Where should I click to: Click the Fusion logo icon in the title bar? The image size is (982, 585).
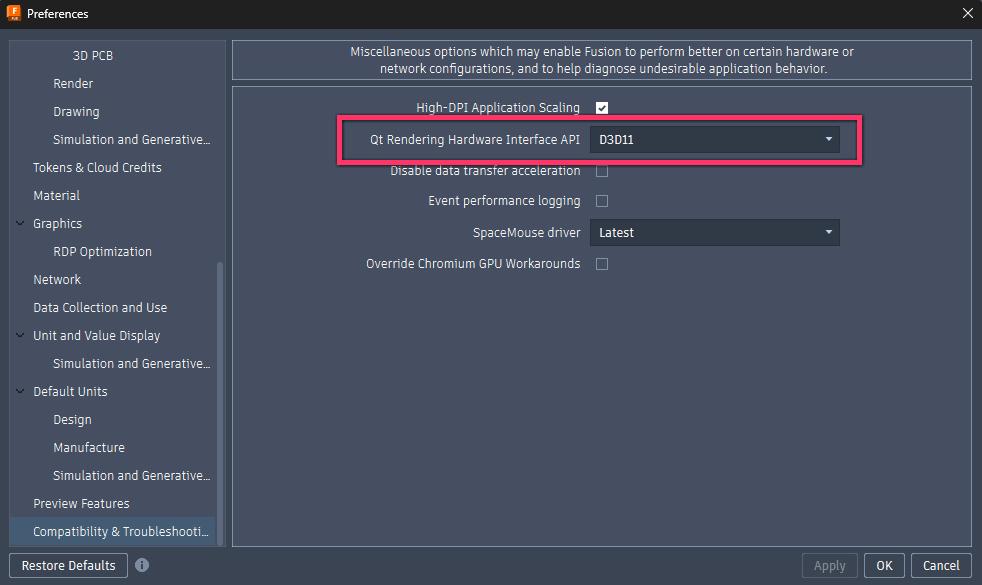15,13
